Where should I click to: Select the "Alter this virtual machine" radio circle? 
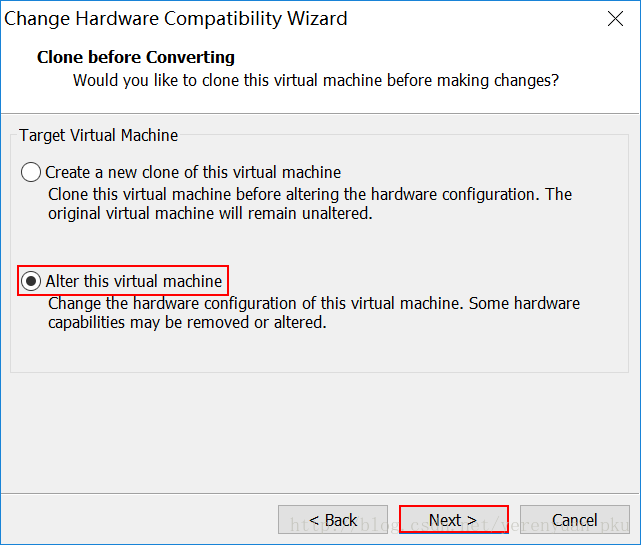tap(32, 281)
